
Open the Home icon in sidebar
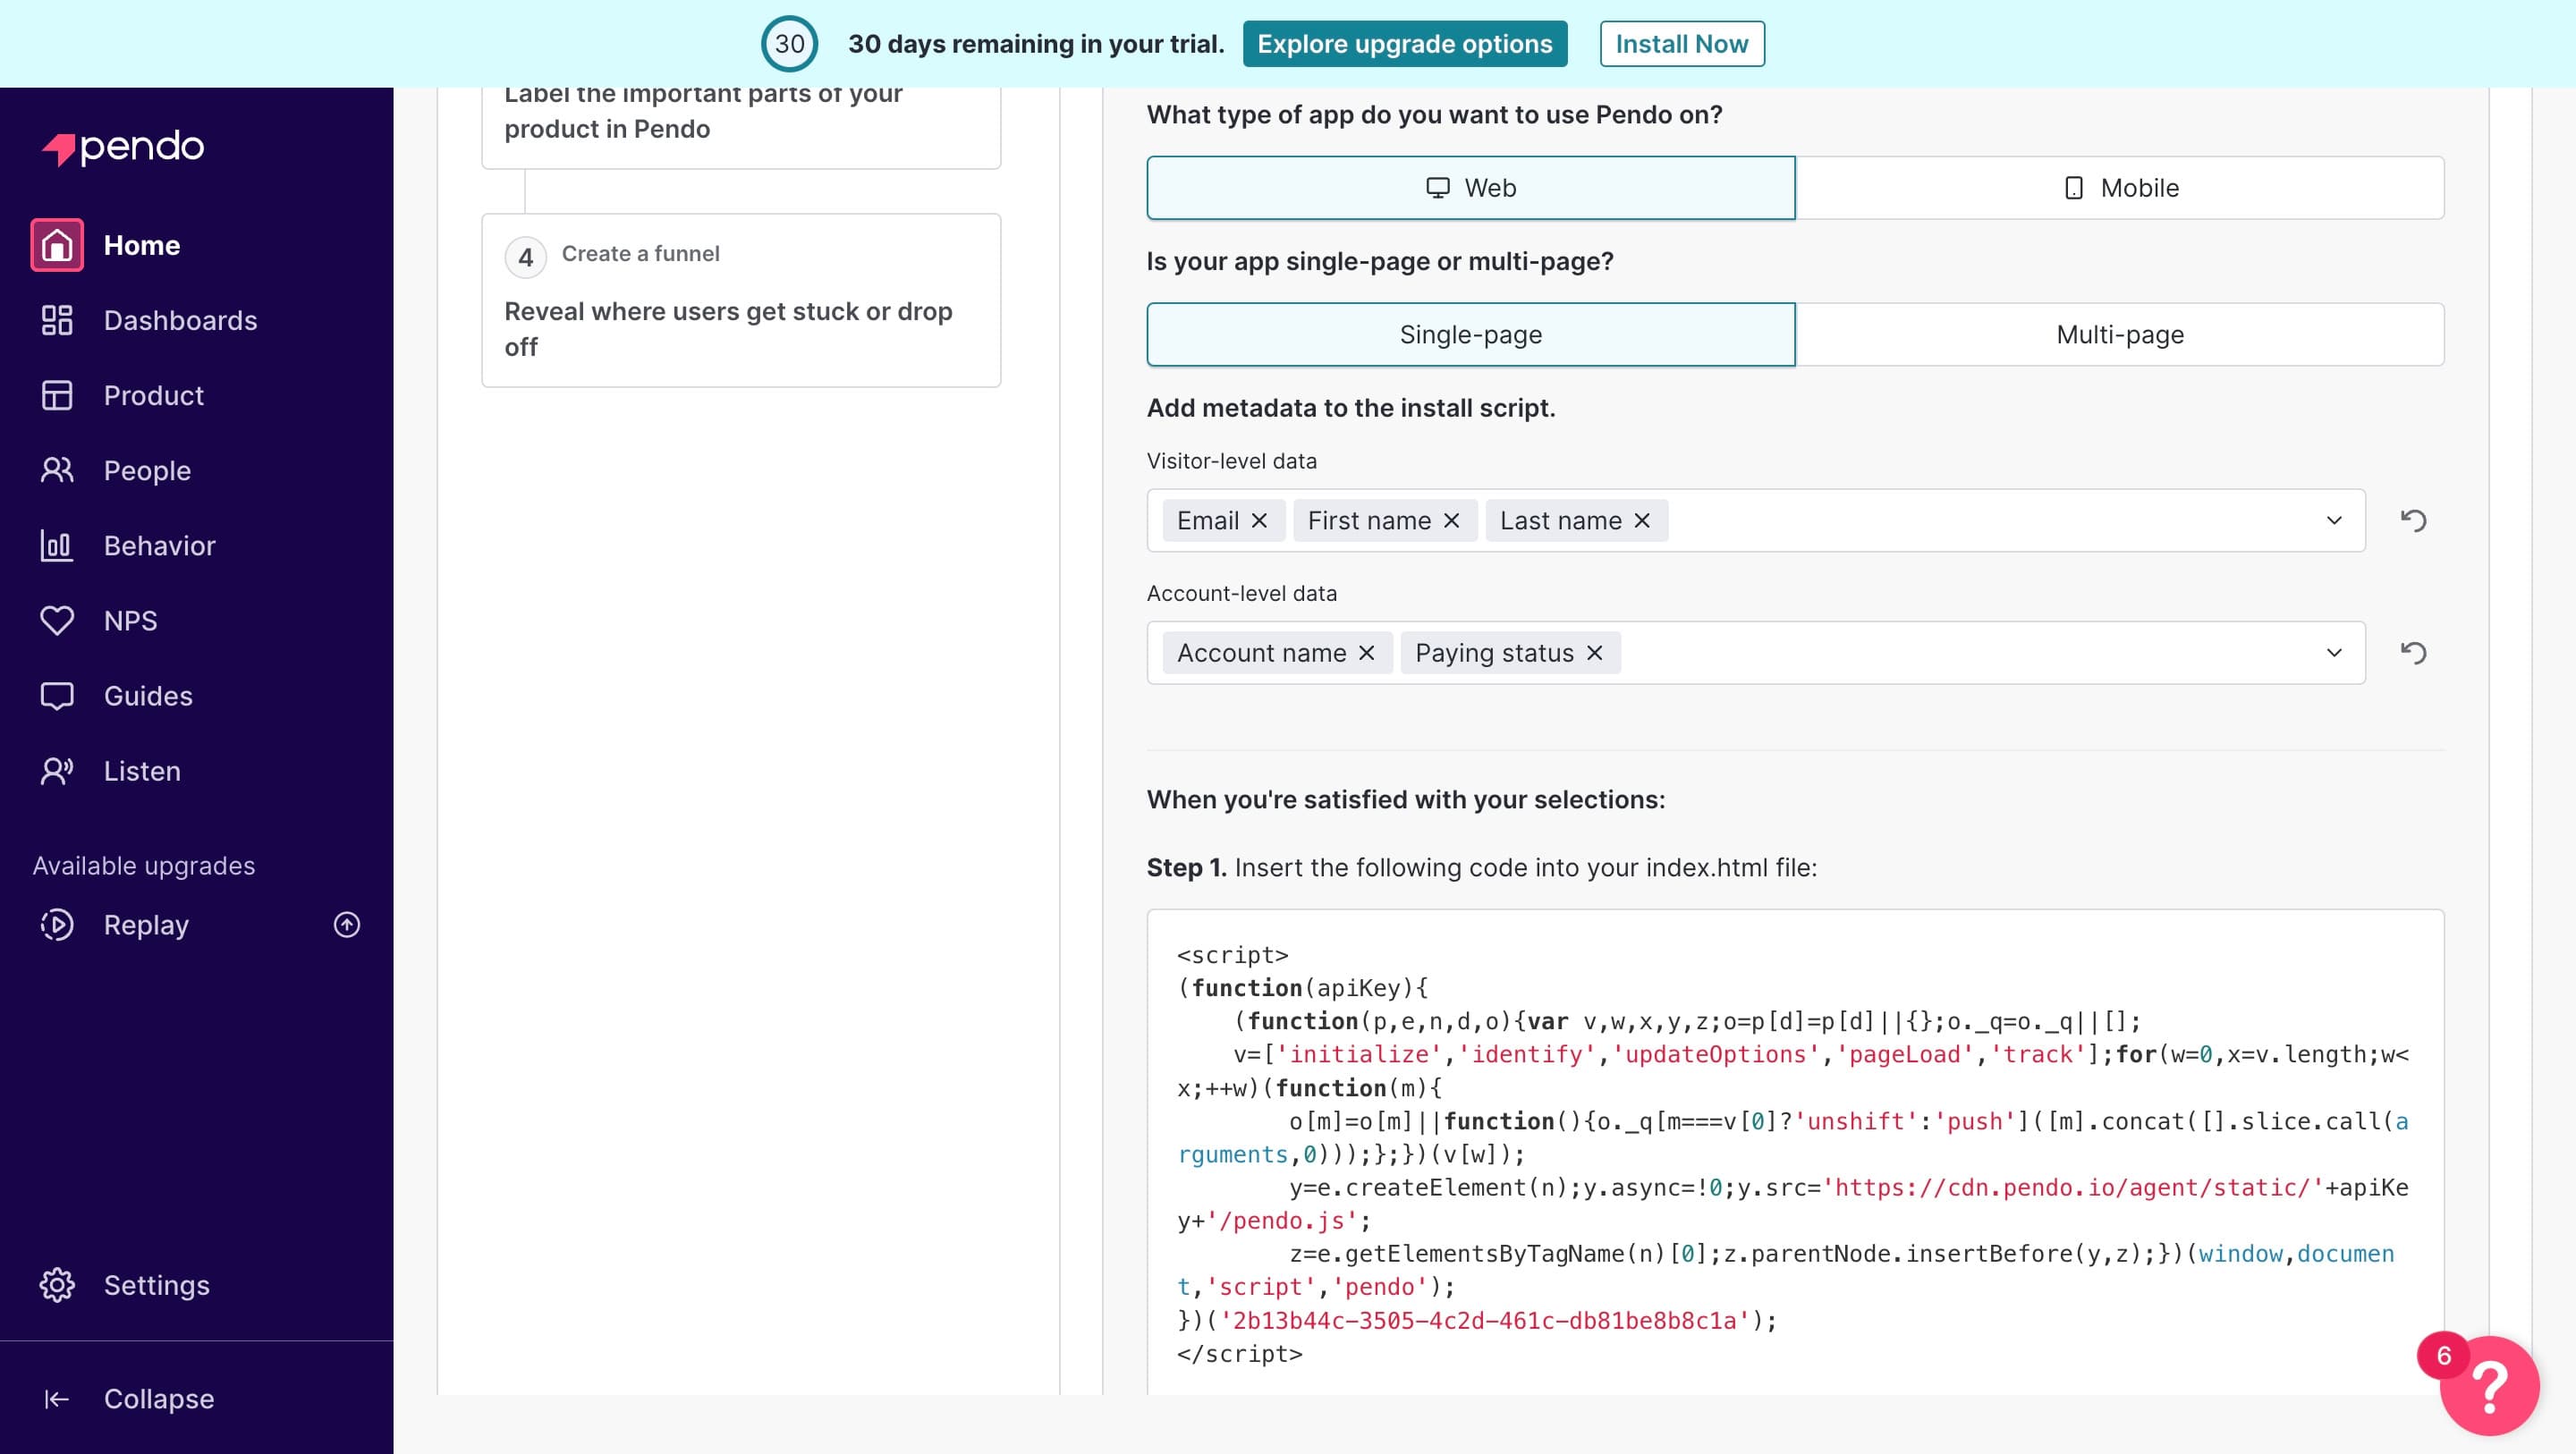pos(57,245)
